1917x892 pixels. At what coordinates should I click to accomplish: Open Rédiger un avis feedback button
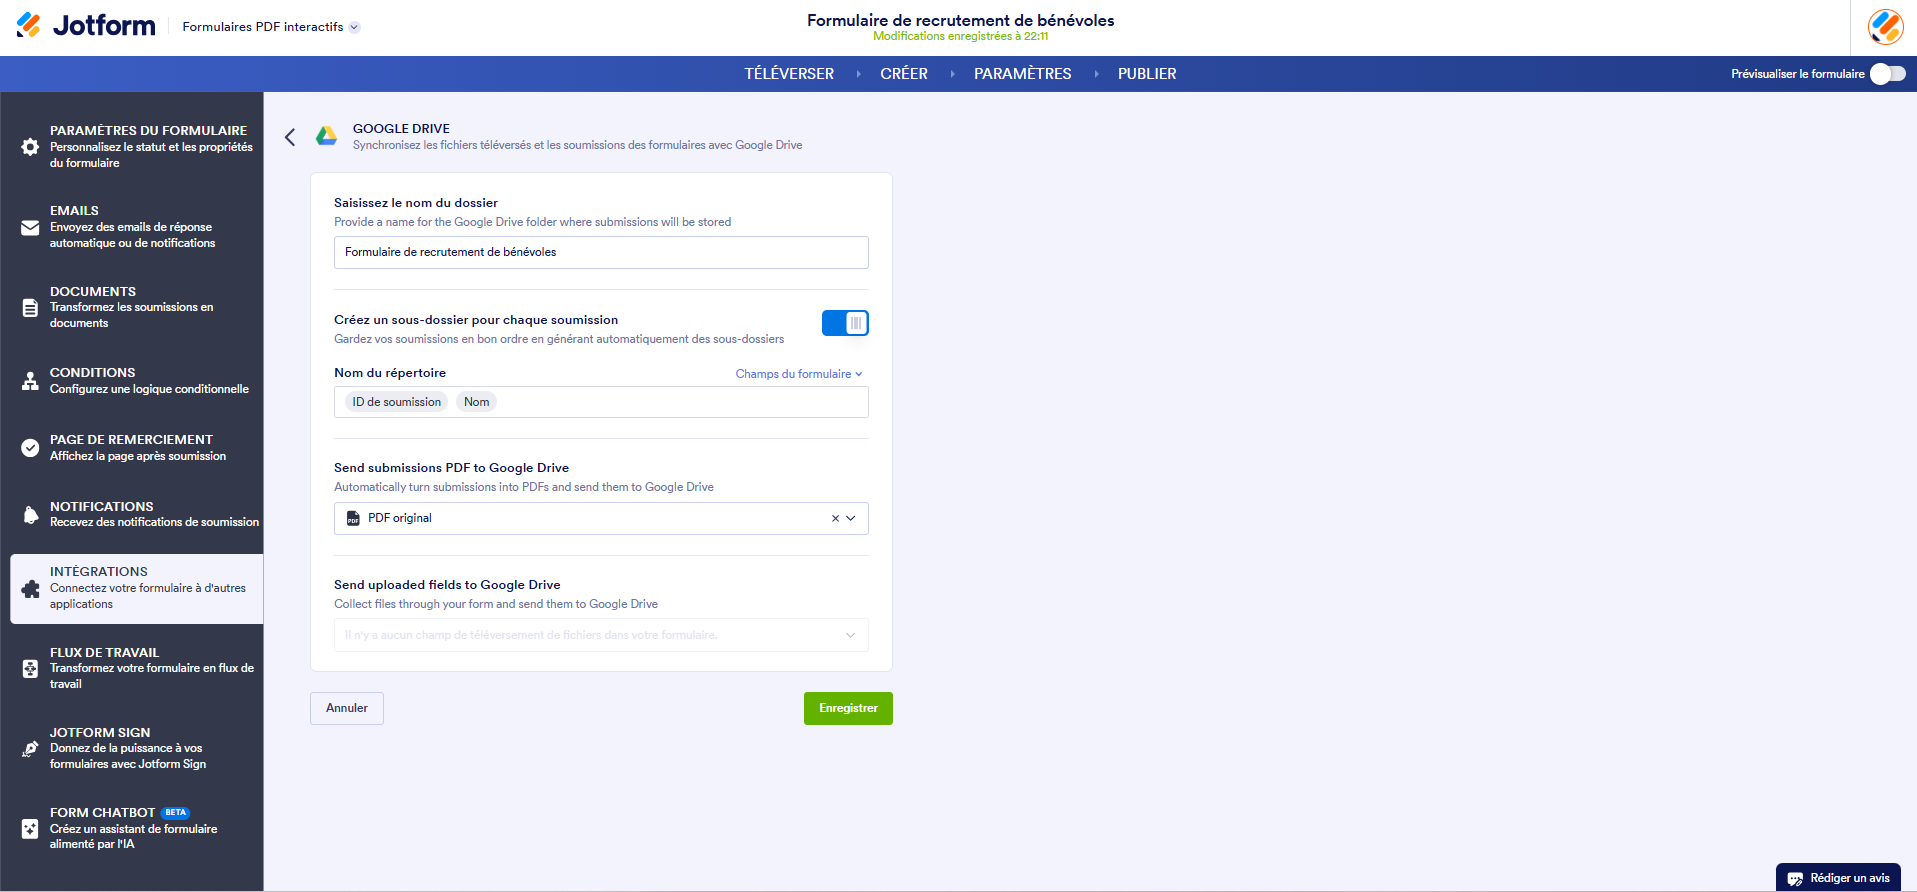1838,878
